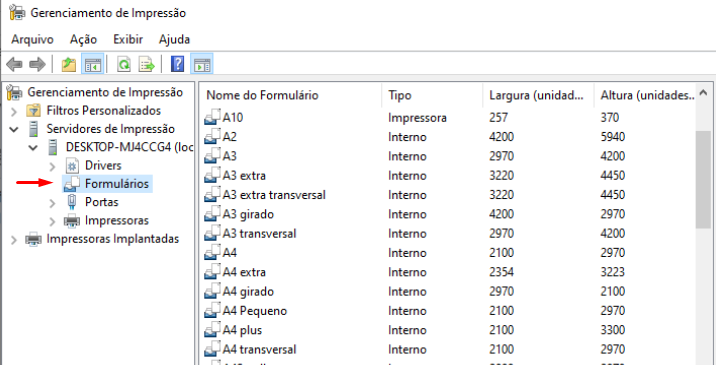This screenshot has height=365, width=716.
Task: Expand the Impressoras Implantadas node
Action: (x=14, y=239)
